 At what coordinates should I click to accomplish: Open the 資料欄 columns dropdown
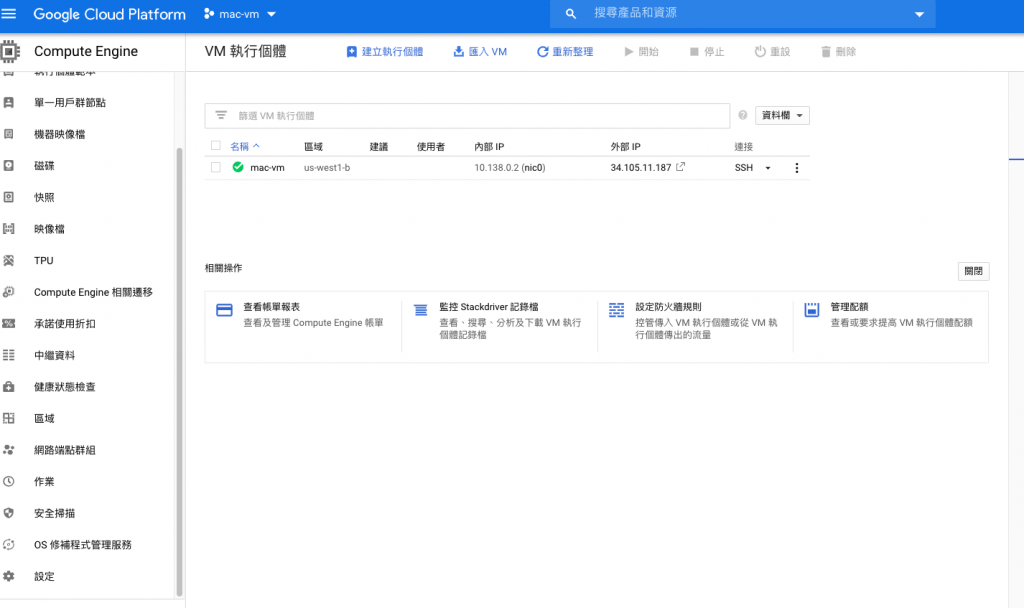tap(782, 116)
